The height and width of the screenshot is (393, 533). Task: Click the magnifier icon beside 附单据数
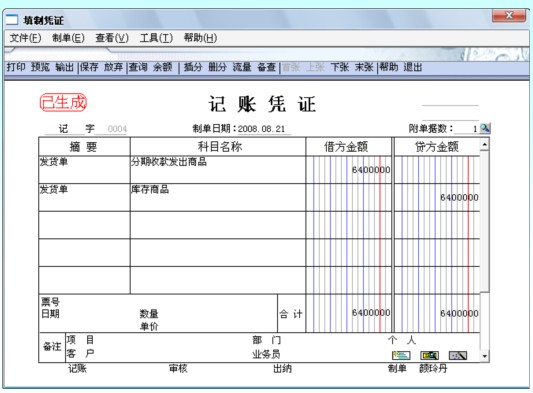click(485, 128)
